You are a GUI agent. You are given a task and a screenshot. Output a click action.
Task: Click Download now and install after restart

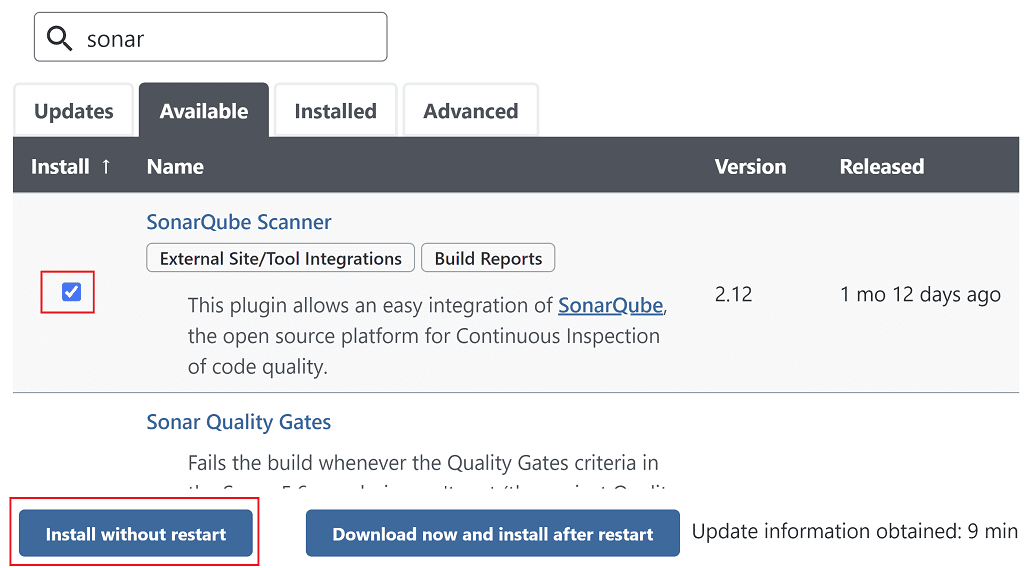click(x=492, y=534)
